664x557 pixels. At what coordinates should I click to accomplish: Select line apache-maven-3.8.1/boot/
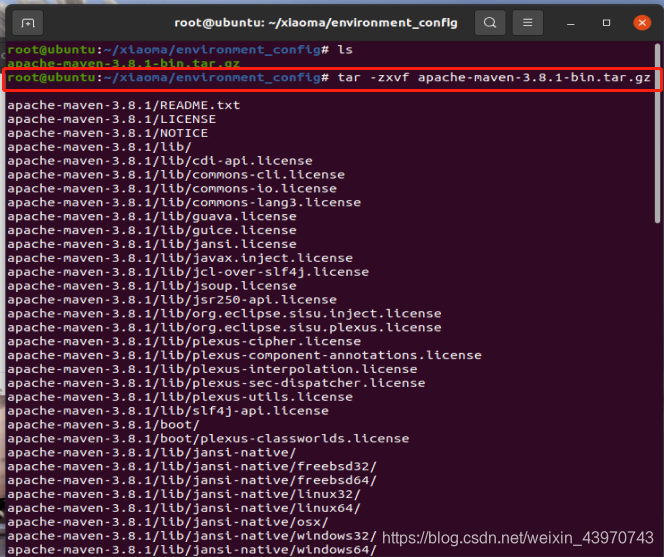103,425
